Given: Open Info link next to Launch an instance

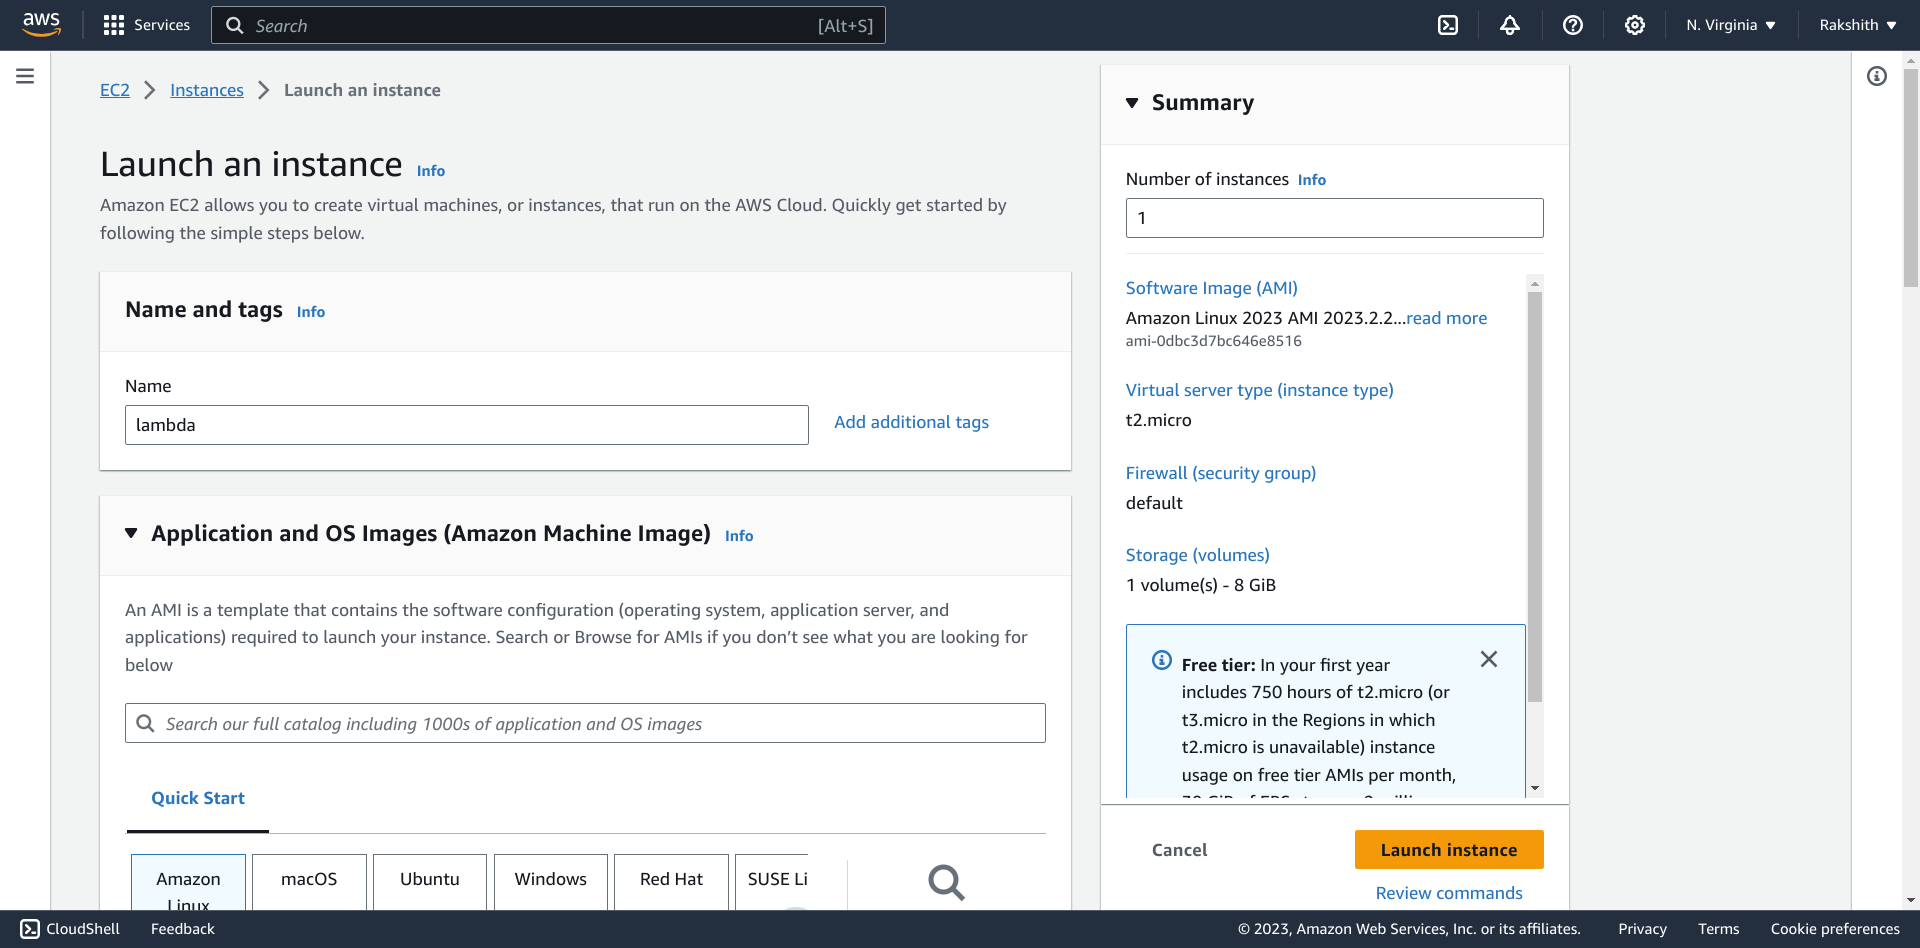Looking at the screenshot, I should 431,171.
